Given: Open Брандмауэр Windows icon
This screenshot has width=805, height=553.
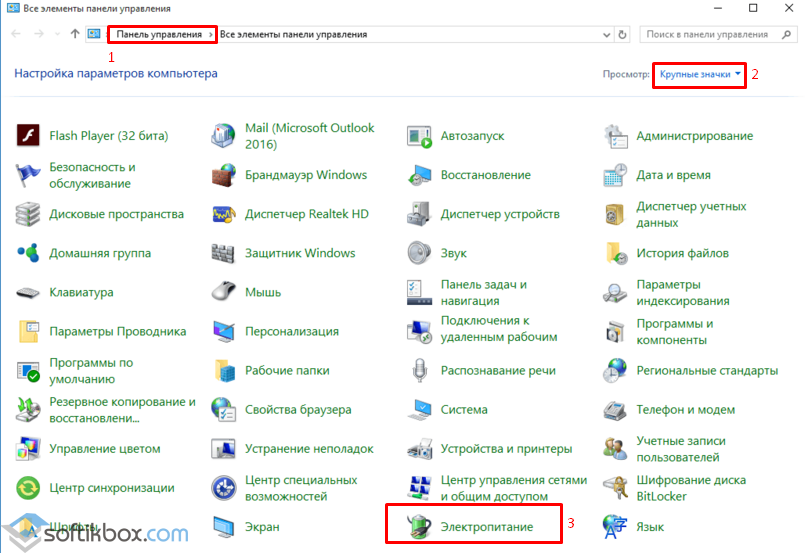Looking at the screenshot, I should click(x=224, y=175).
